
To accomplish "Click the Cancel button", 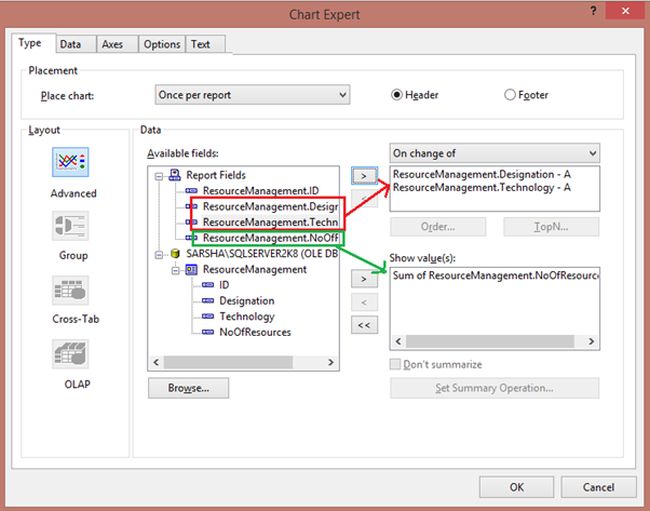I will (x=599, y=487).
